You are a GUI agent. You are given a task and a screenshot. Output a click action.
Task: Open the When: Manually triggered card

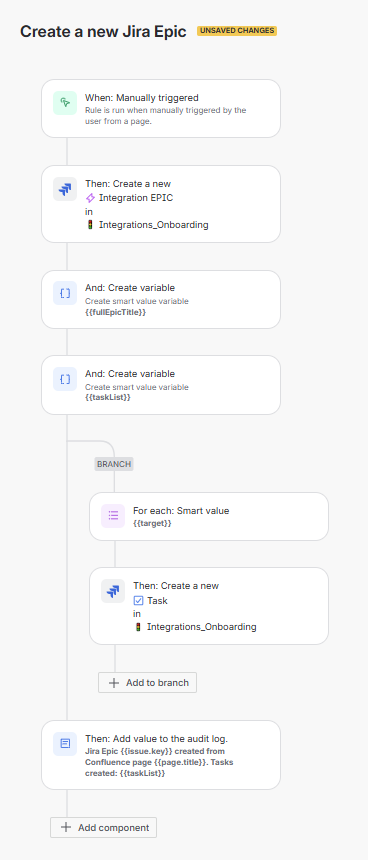pyautogui.click(x=161, y=109)
